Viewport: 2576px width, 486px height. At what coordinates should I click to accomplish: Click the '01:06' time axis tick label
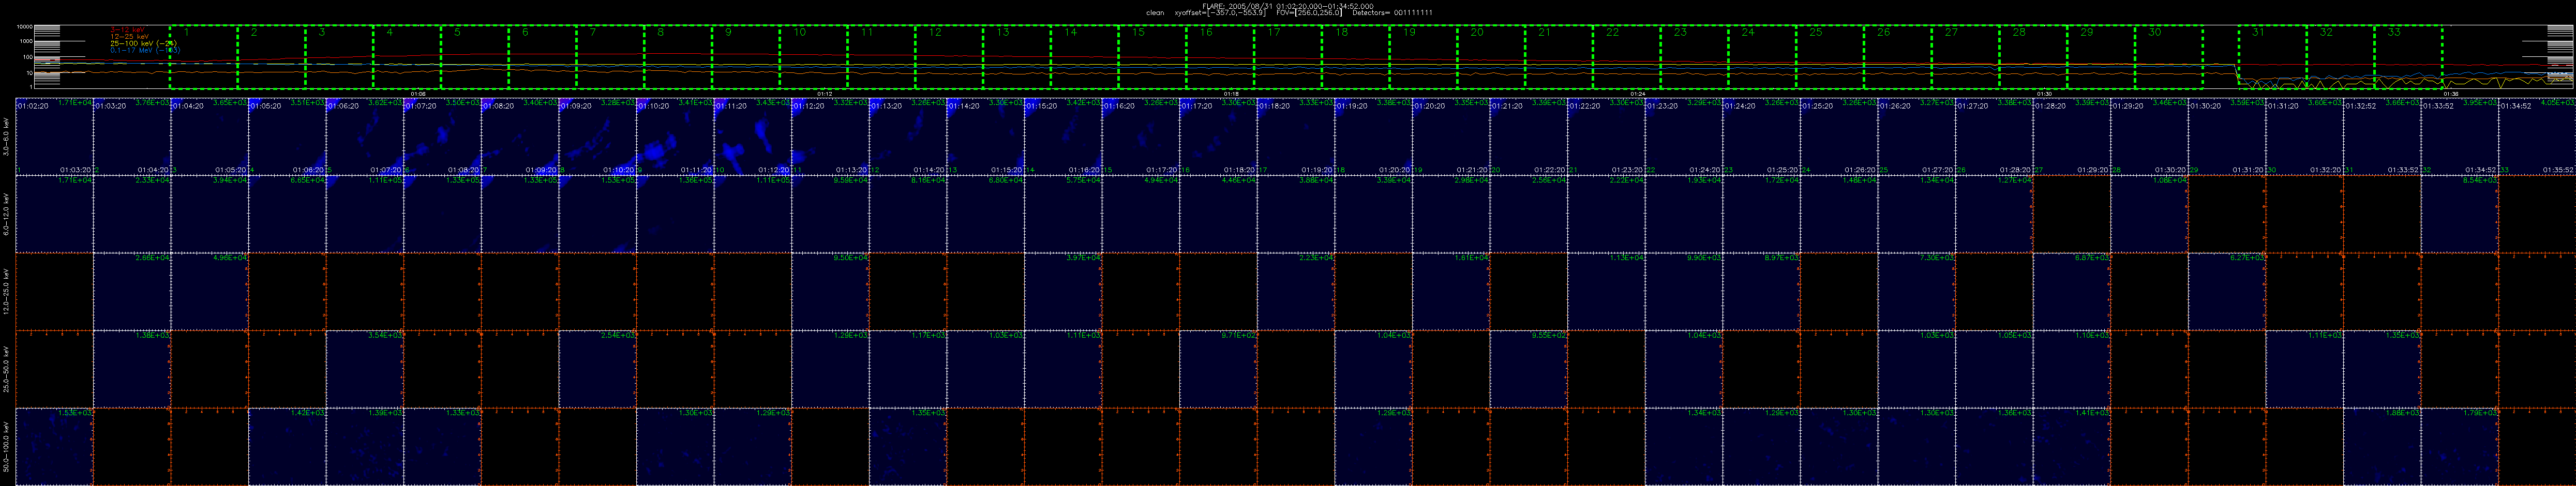418,93
